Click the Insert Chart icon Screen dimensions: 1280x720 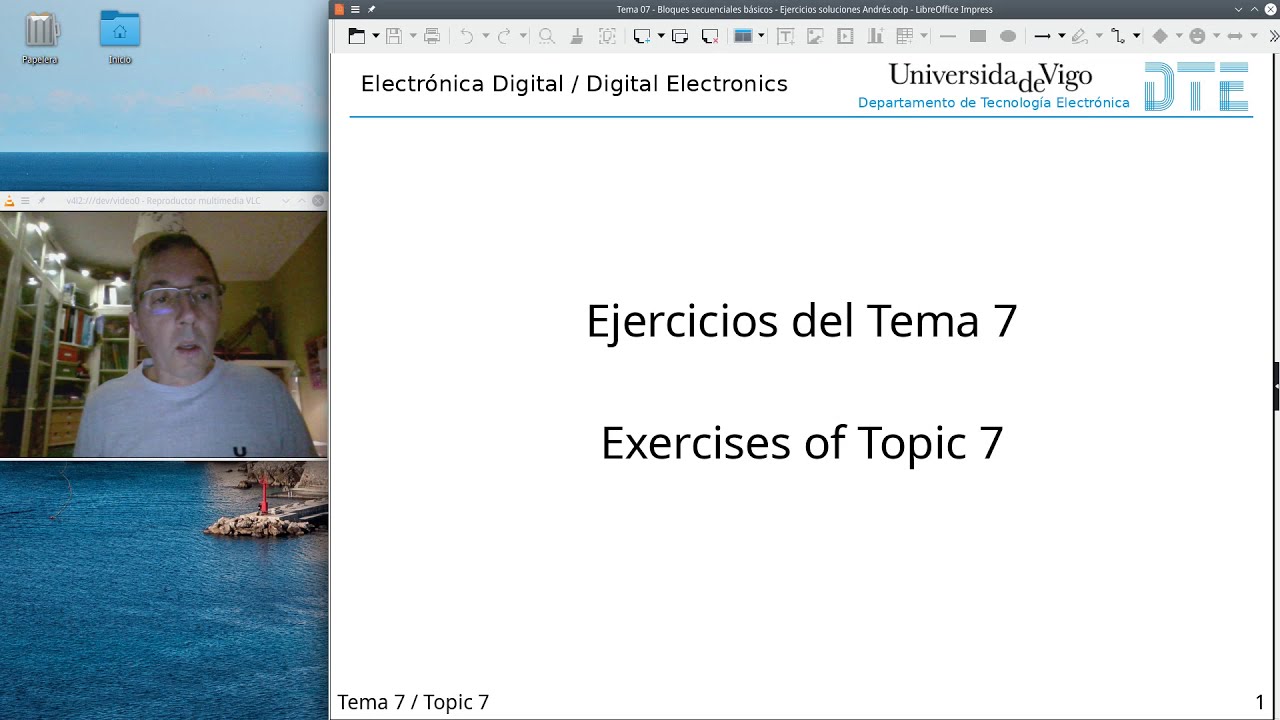[876, 36]
